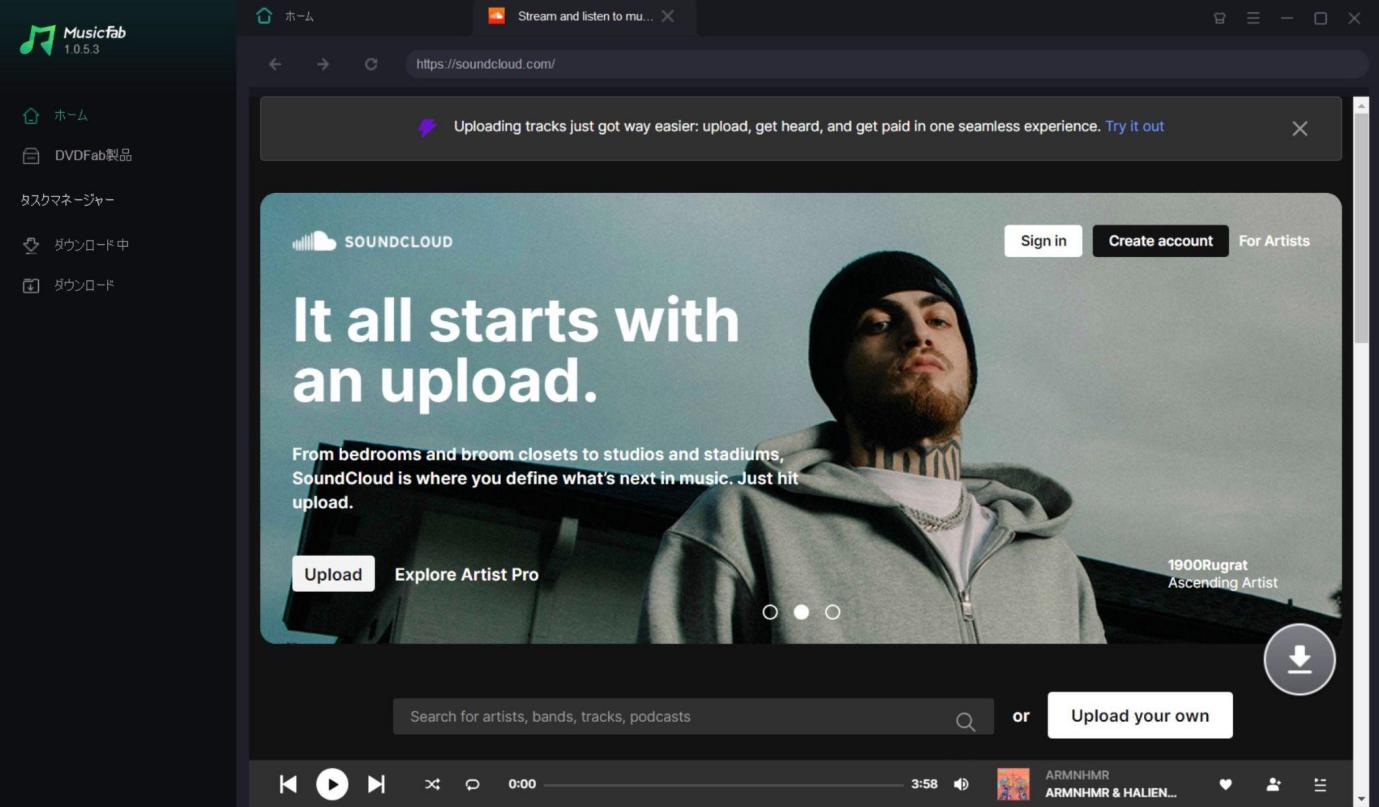Go forward with the browser forward arrow
The image size is (1379, 807).
[x=323, y=64]
